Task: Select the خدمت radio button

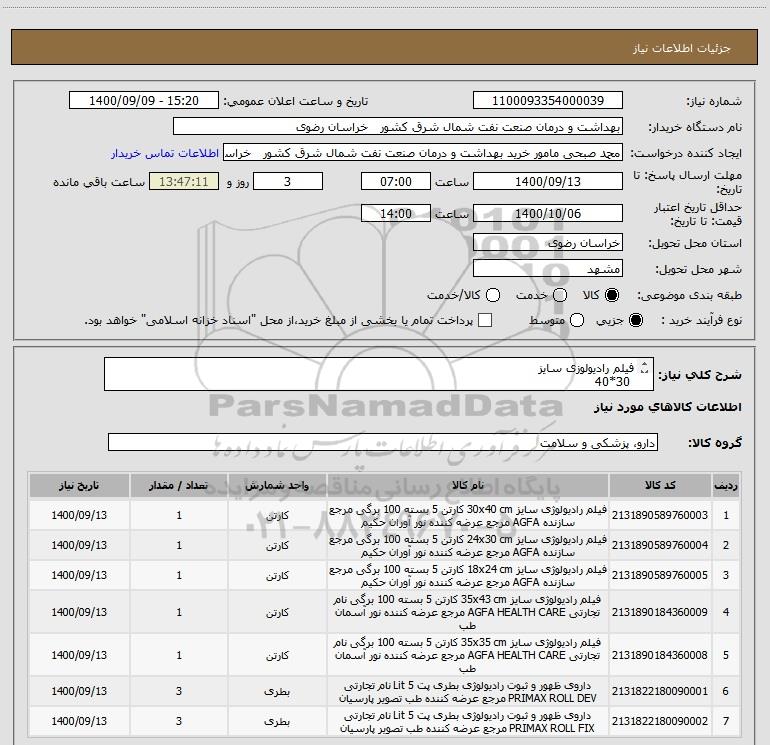Action: [x=560, y=295]
